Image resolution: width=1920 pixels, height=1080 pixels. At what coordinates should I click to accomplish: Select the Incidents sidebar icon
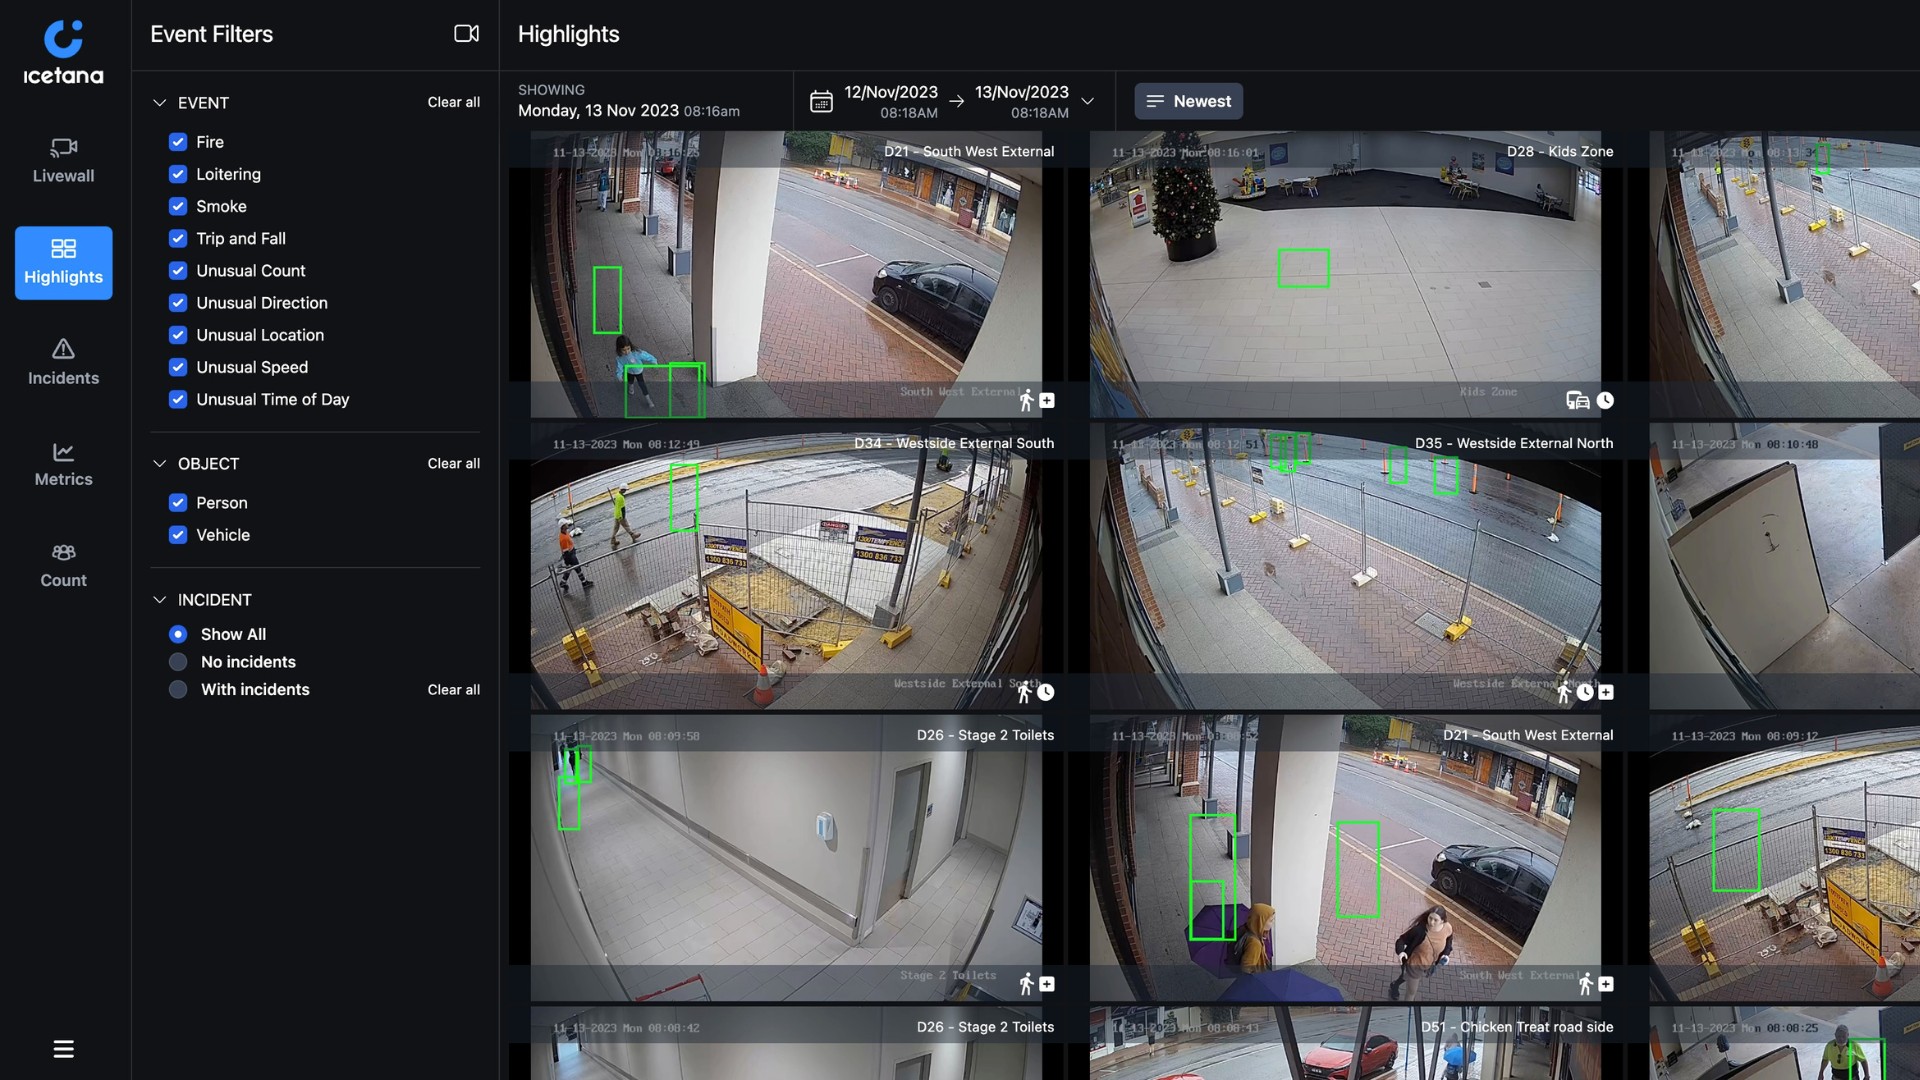63,362
